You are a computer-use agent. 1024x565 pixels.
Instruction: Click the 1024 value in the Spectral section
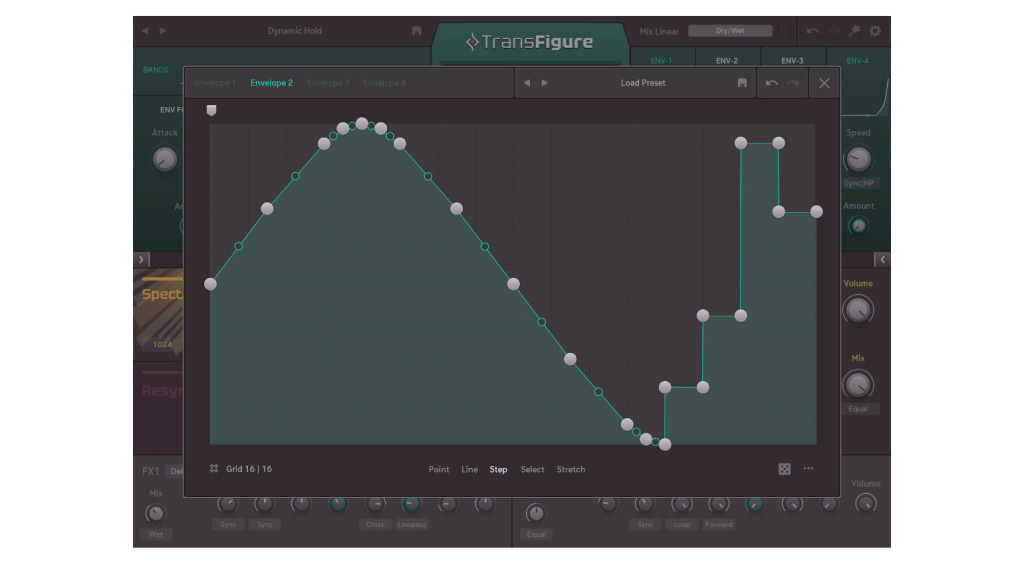tap(163, 344)
